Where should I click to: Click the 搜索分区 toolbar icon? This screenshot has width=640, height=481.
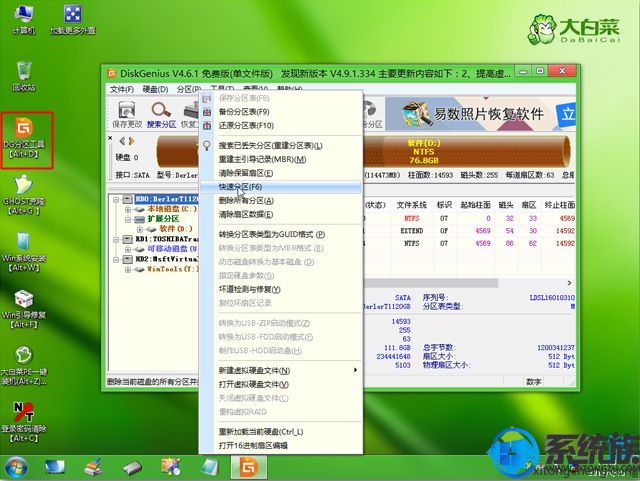point(161,115)
